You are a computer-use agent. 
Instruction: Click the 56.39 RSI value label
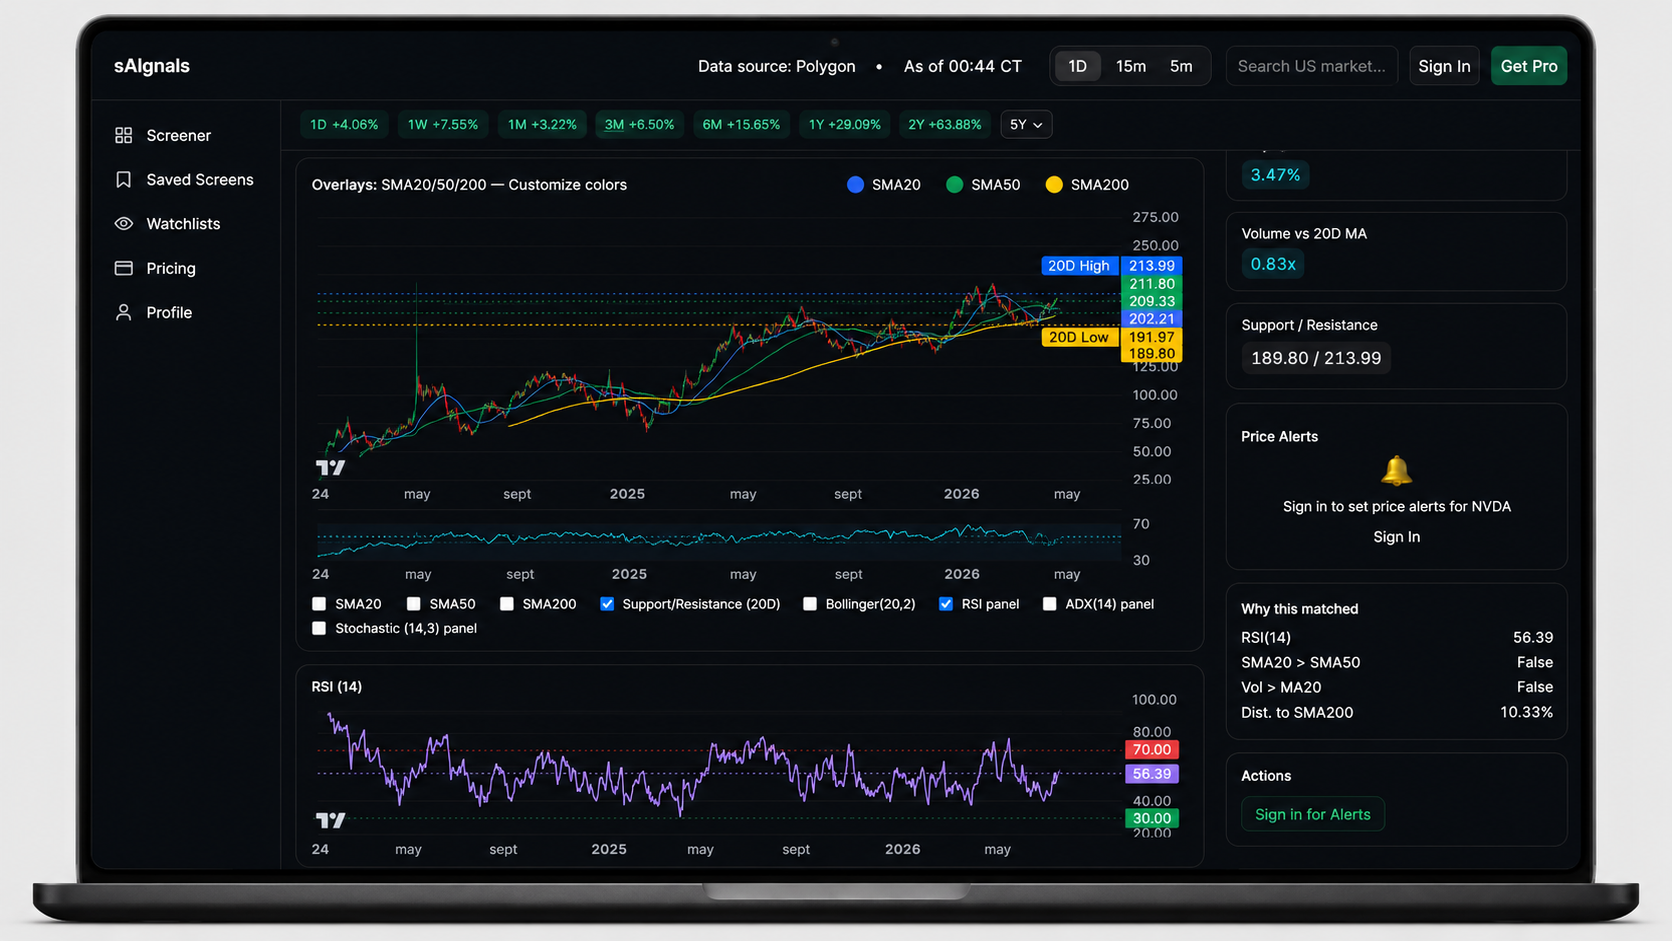(1152, 774)
